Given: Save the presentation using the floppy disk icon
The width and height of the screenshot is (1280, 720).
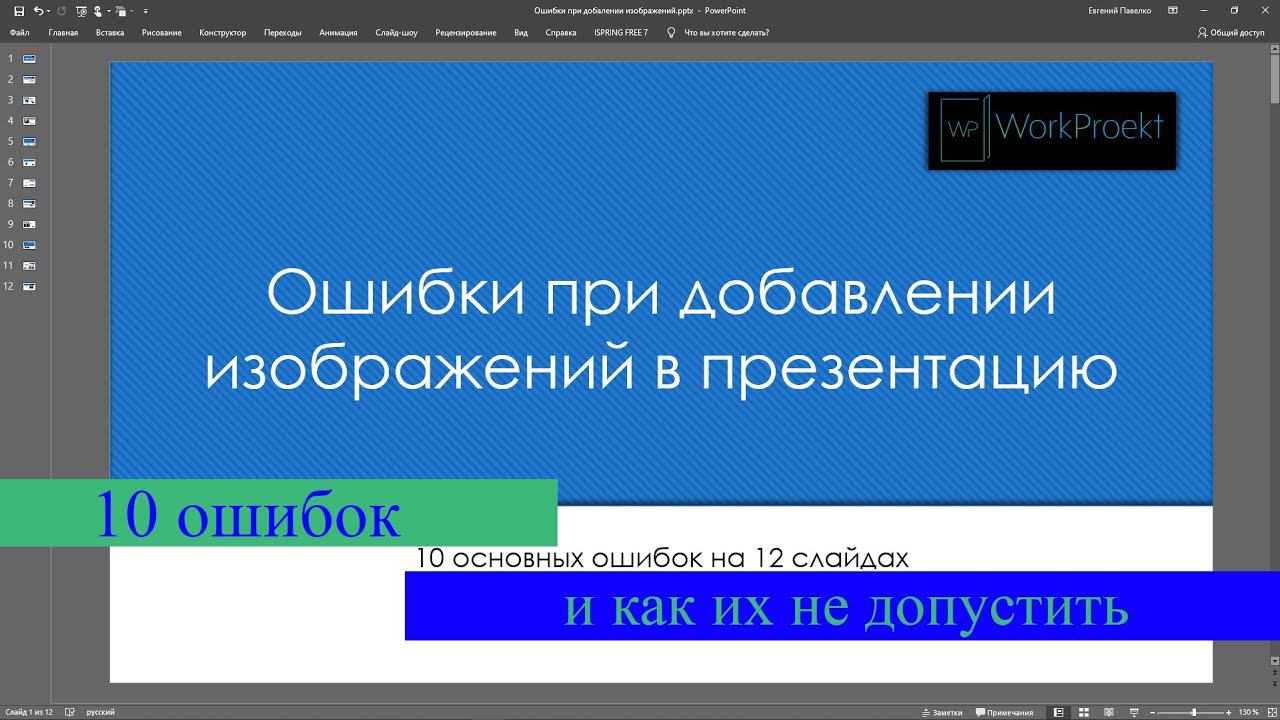Looking at the screenshot, I should click(x=19, y=11).
